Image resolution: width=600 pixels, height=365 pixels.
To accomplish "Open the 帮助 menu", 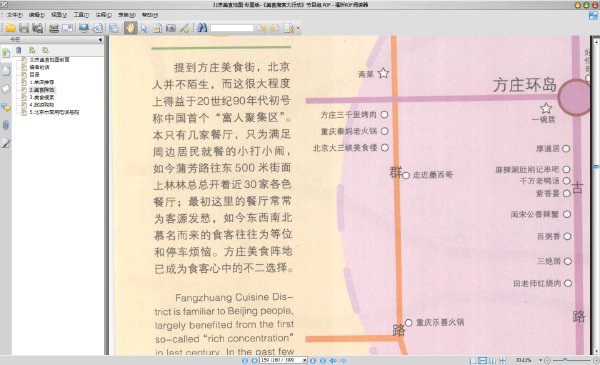I will click(150, 15).
